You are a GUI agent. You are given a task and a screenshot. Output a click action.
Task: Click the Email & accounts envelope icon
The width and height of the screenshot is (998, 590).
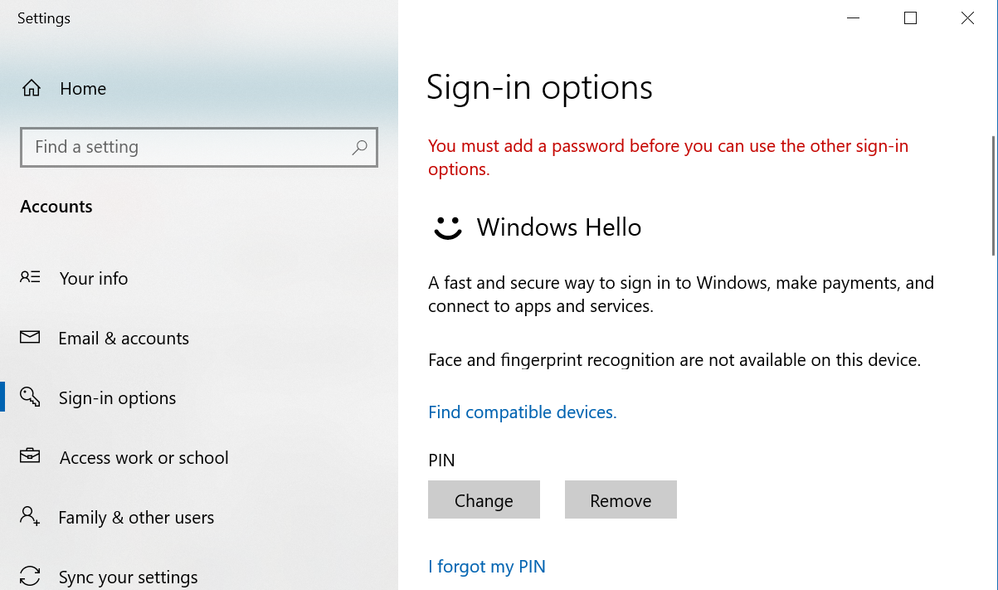tap(30, 338)
